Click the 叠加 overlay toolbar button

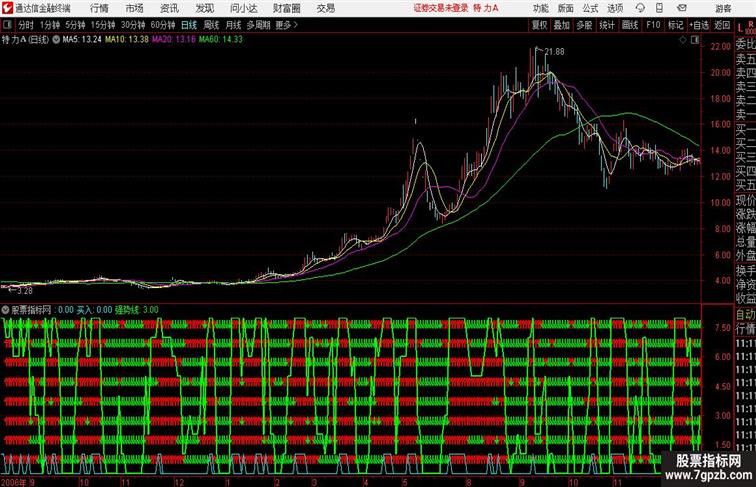coord(561,25)
